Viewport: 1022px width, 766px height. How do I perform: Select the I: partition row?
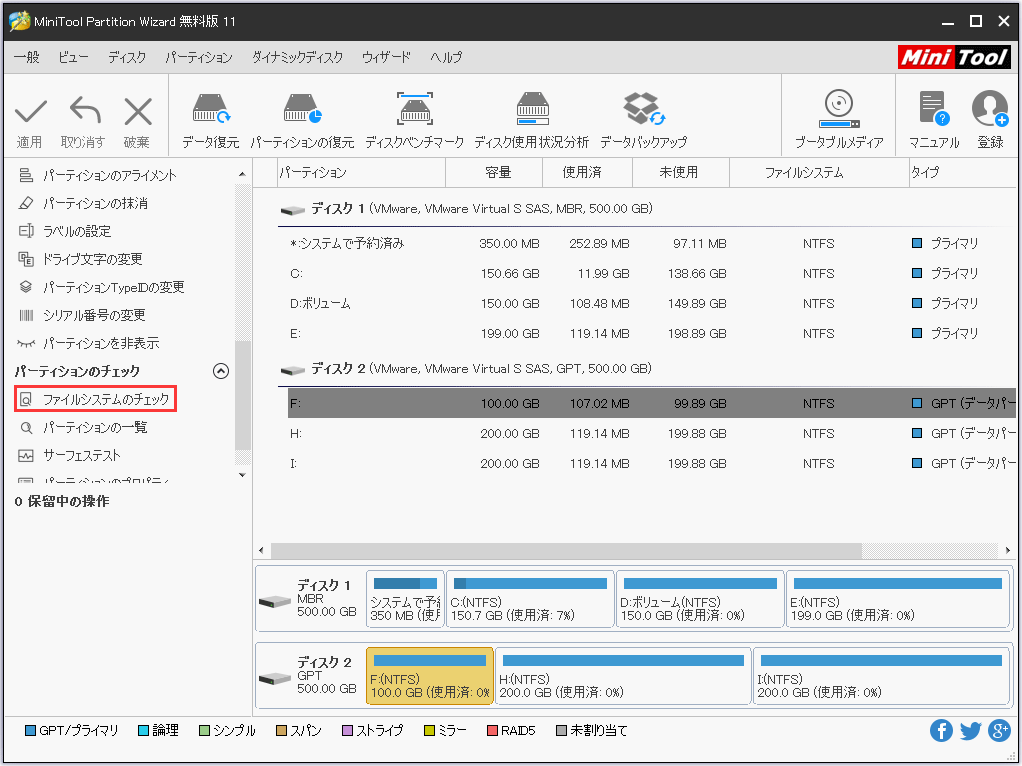[x=652, y=464]
